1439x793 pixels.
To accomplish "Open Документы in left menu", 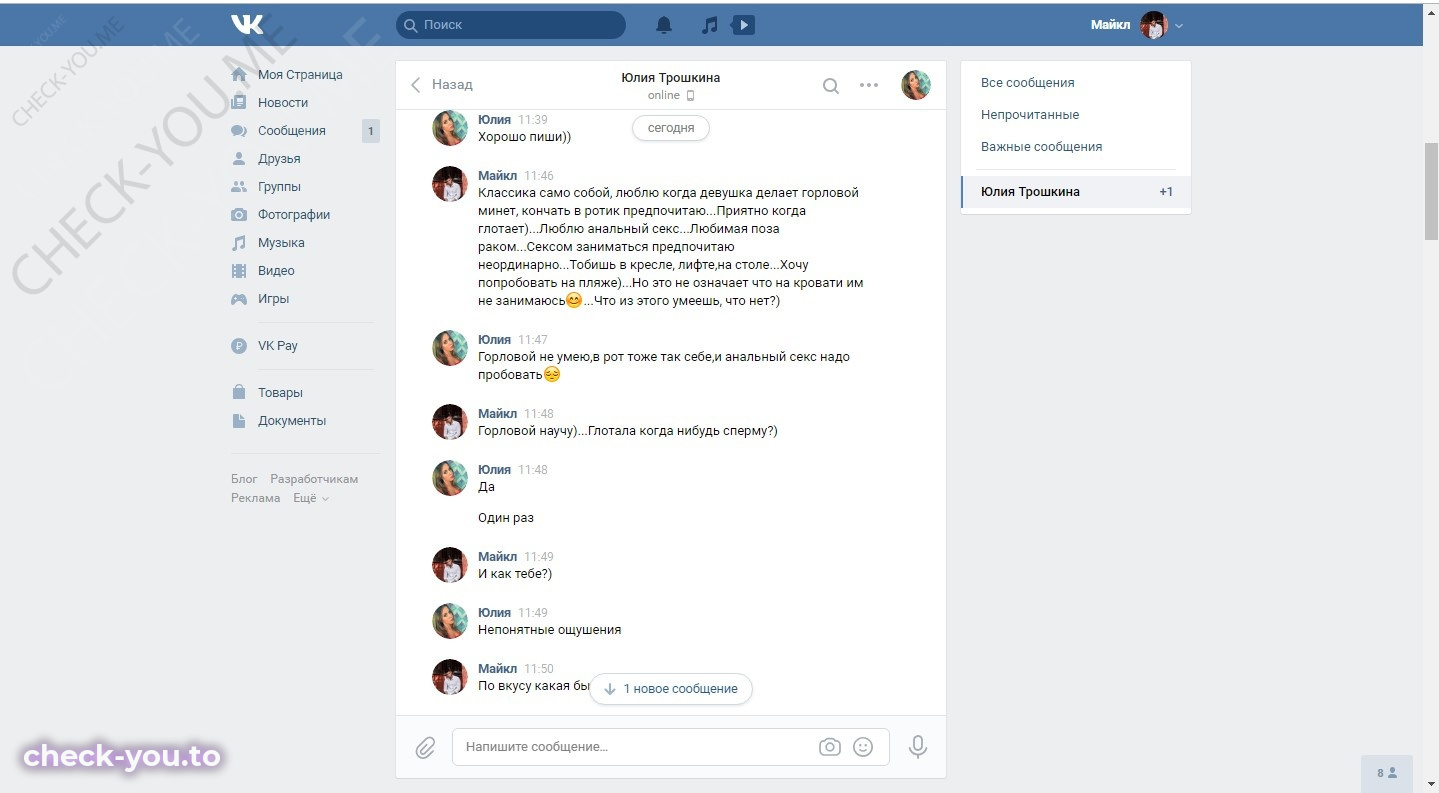I will pyautogui.click(x=292, y=421).
